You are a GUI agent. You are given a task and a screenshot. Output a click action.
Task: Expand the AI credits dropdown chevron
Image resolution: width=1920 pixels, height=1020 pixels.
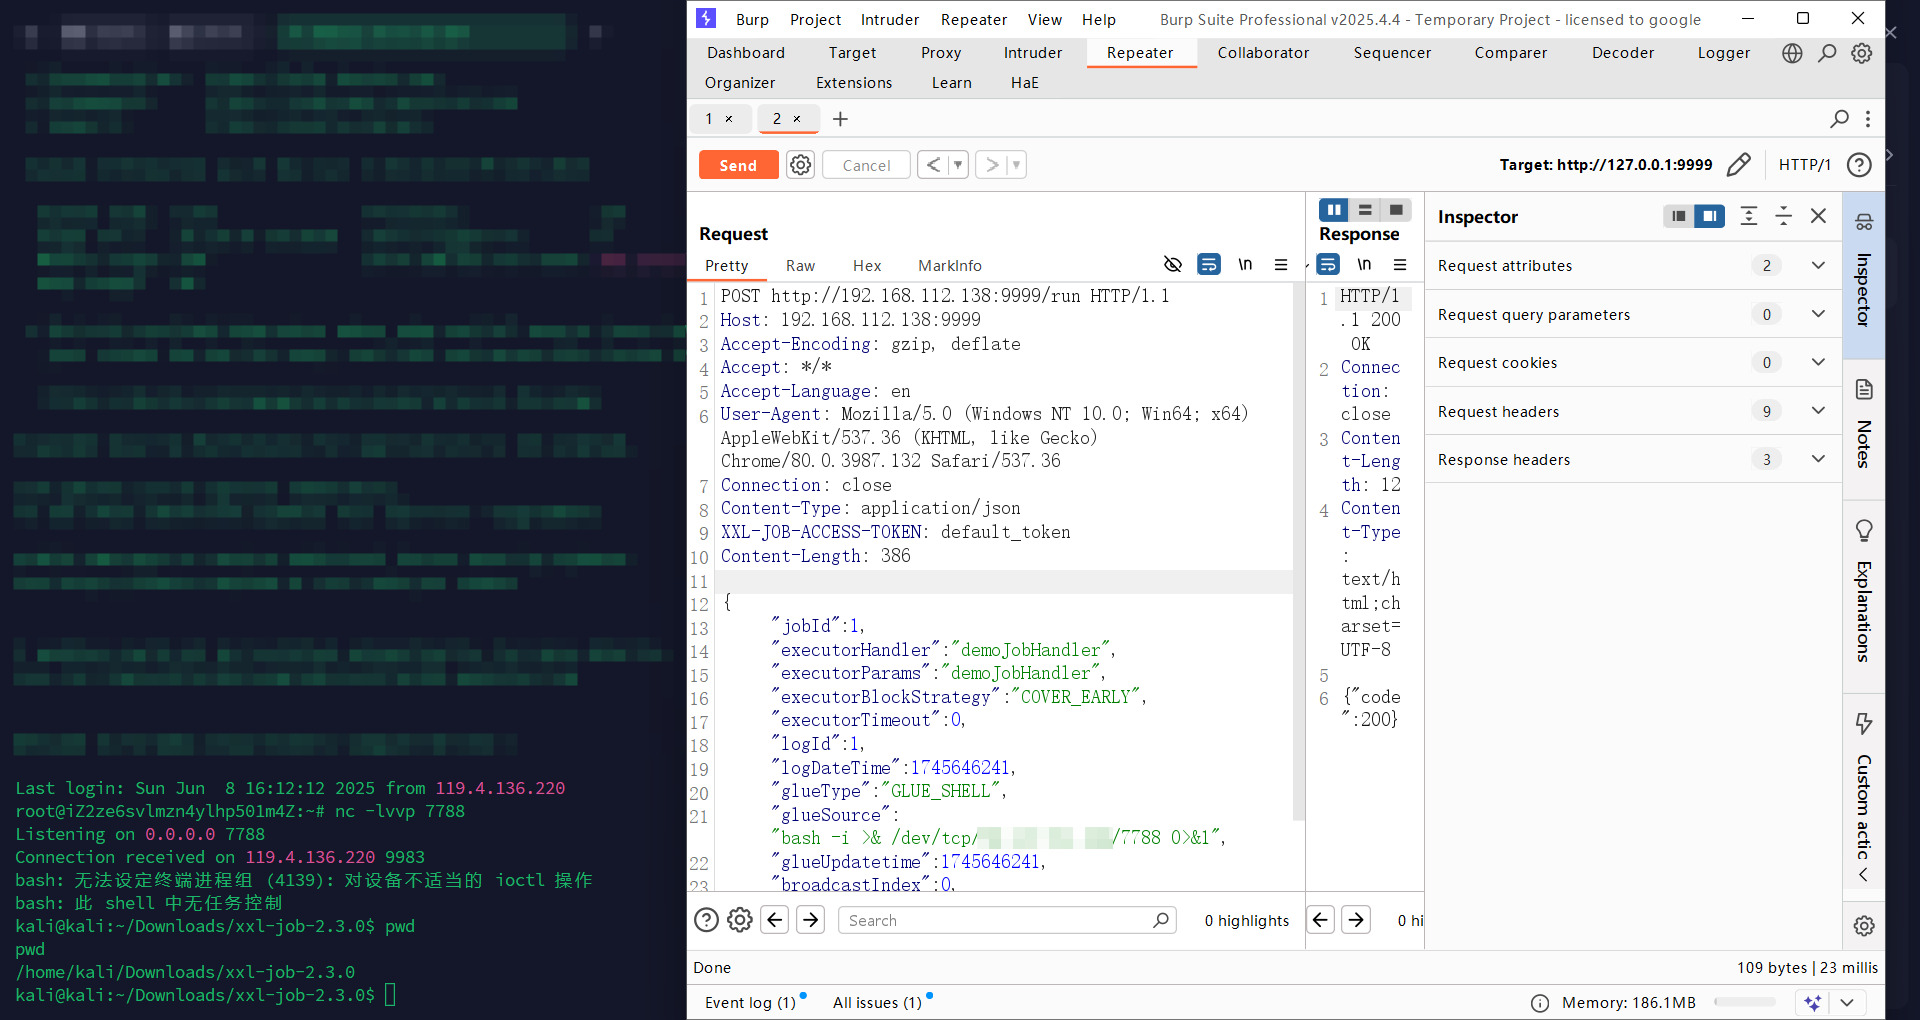pos(1847,1002)
